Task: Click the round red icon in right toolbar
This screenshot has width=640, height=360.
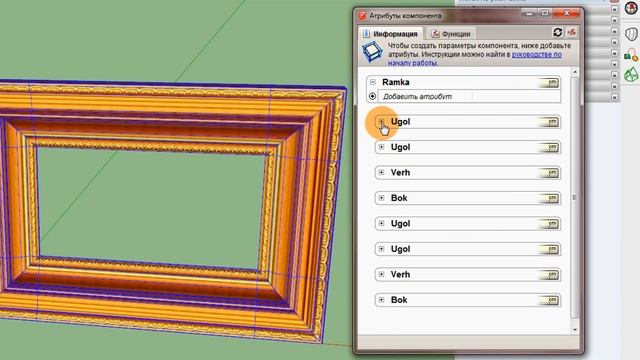Action: coord(631,8)
